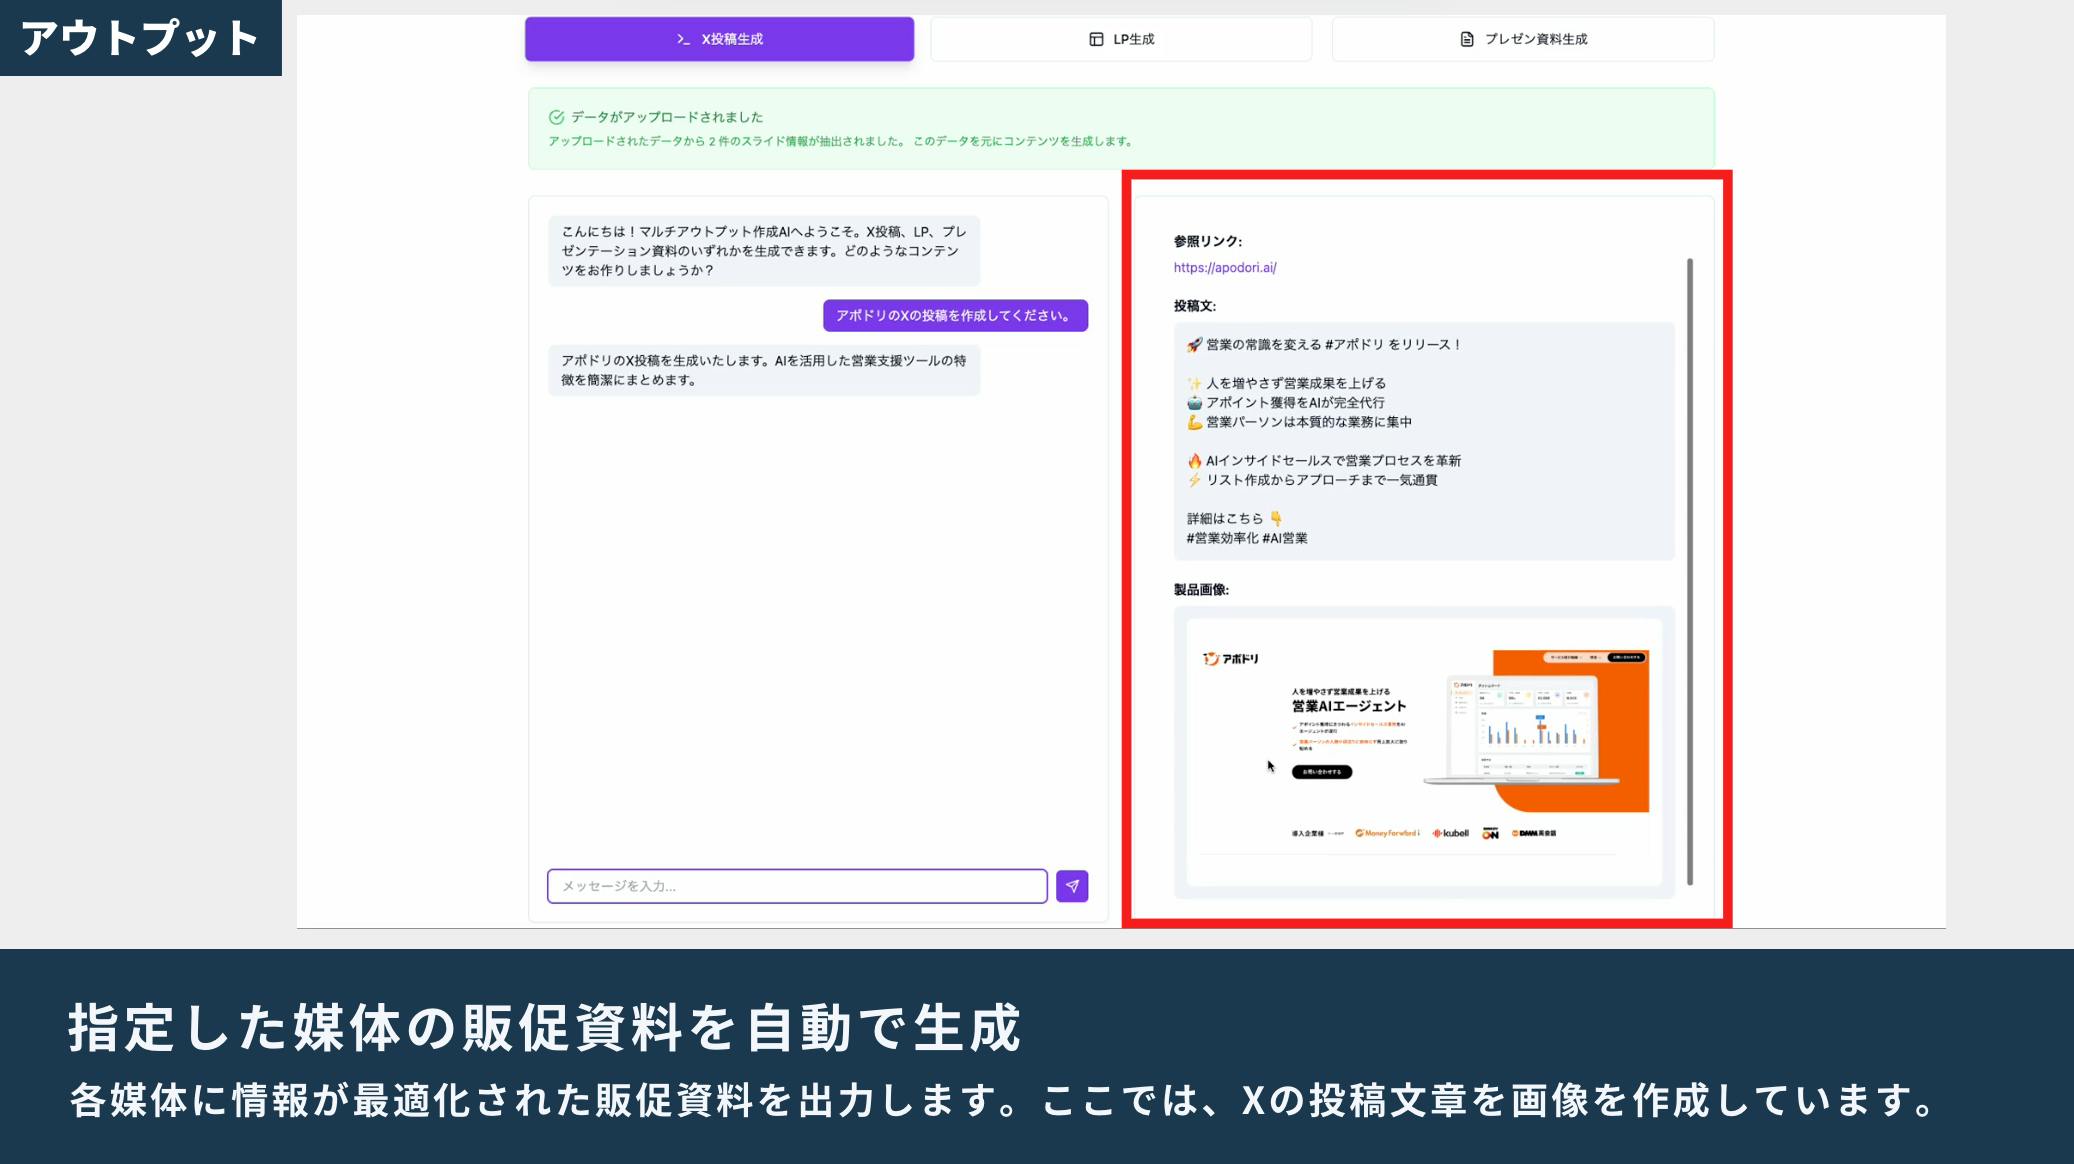The image size is (2074, 1164).
Task: Switch to the LP生成 tab
Action: pos(1121,39)
